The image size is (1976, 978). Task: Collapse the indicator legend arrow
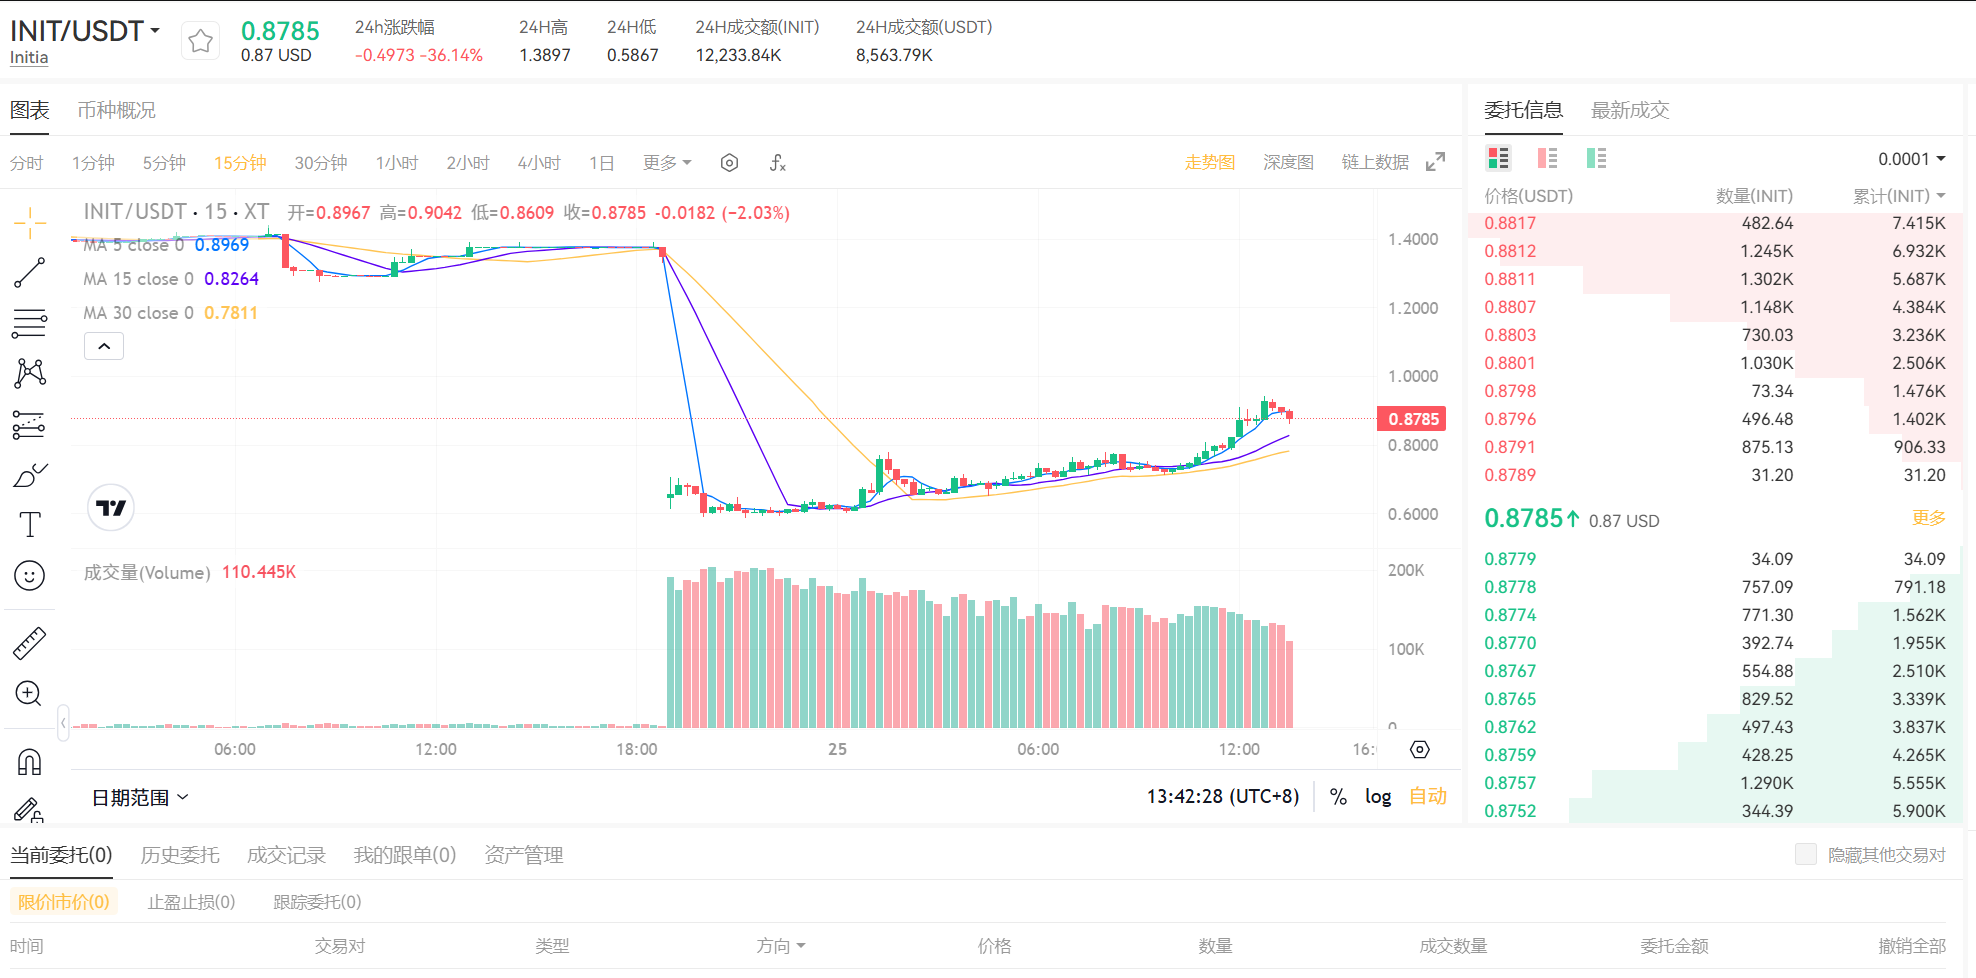[104, 346]
